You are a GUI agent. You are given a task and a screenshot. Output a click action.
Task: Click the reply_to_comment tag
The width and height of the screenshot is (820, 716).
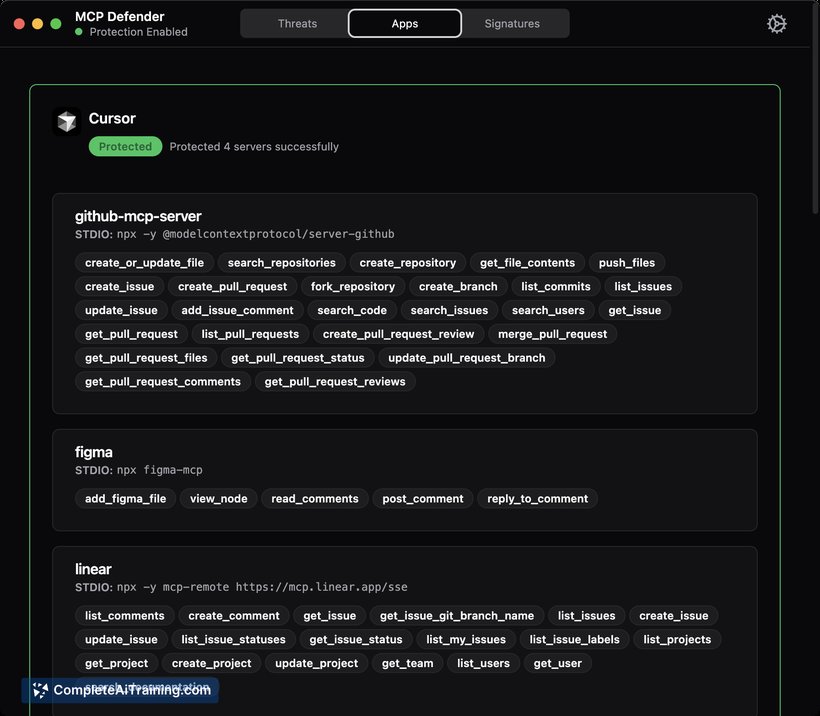(x=538, y=498)
